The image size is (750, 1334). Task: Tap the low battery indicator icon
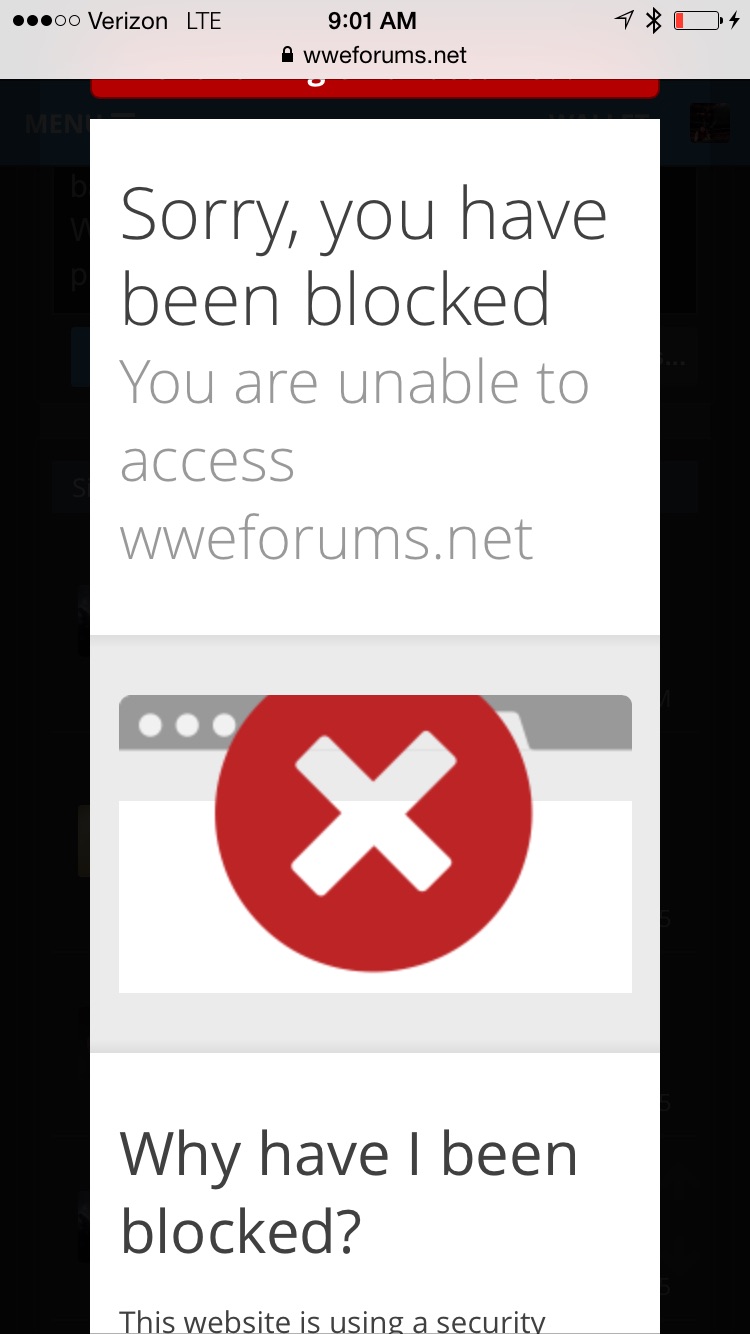[699, 20]
